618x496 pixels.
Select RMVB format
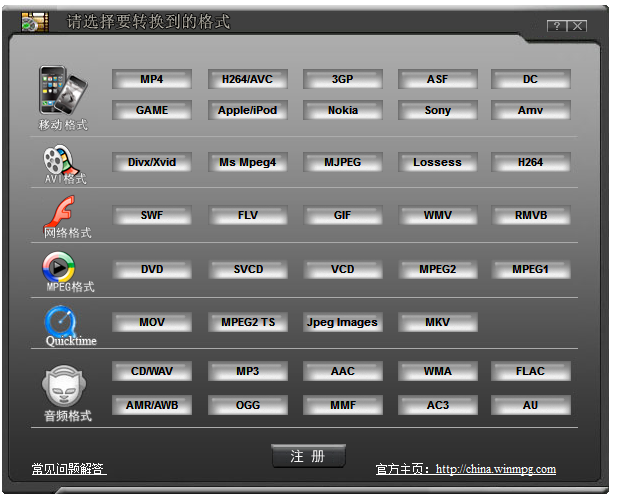[531, 215]
